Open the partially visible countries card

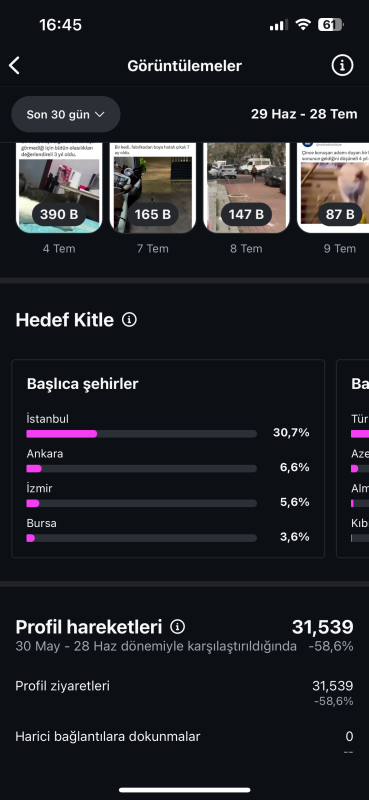pos(353,459)
